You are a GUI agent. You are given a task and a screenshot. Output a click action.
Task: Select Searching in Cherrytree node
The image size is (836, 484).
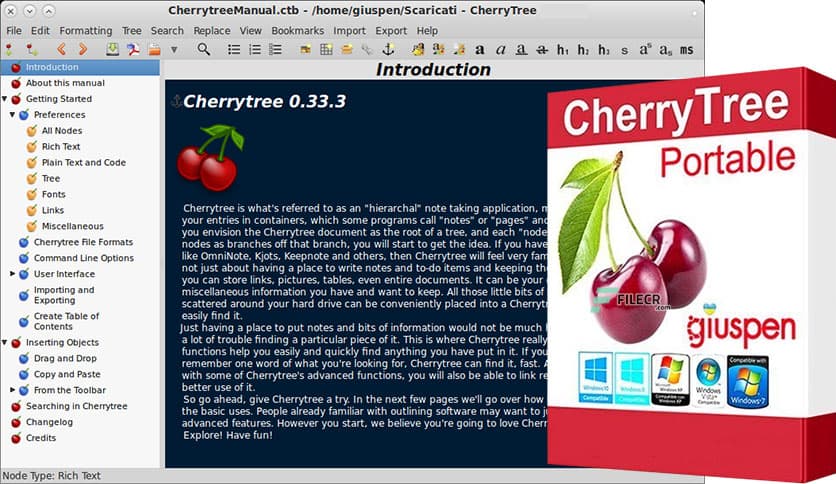coord(77,406)
